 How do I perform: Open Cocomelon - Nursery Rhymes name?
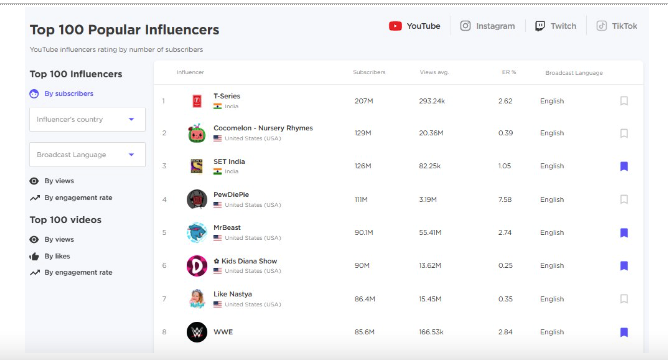(x=263, y=128)
